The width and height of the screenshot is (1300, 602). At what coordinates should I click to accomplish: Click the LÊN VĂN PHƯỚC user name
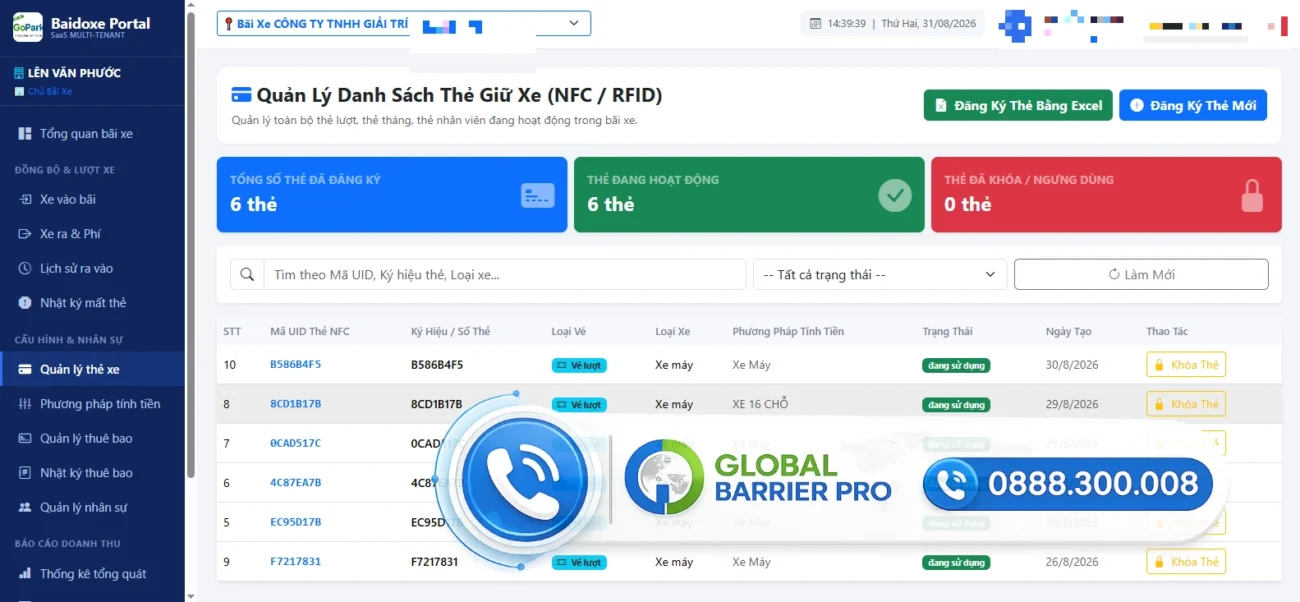(x=74, y=73)
